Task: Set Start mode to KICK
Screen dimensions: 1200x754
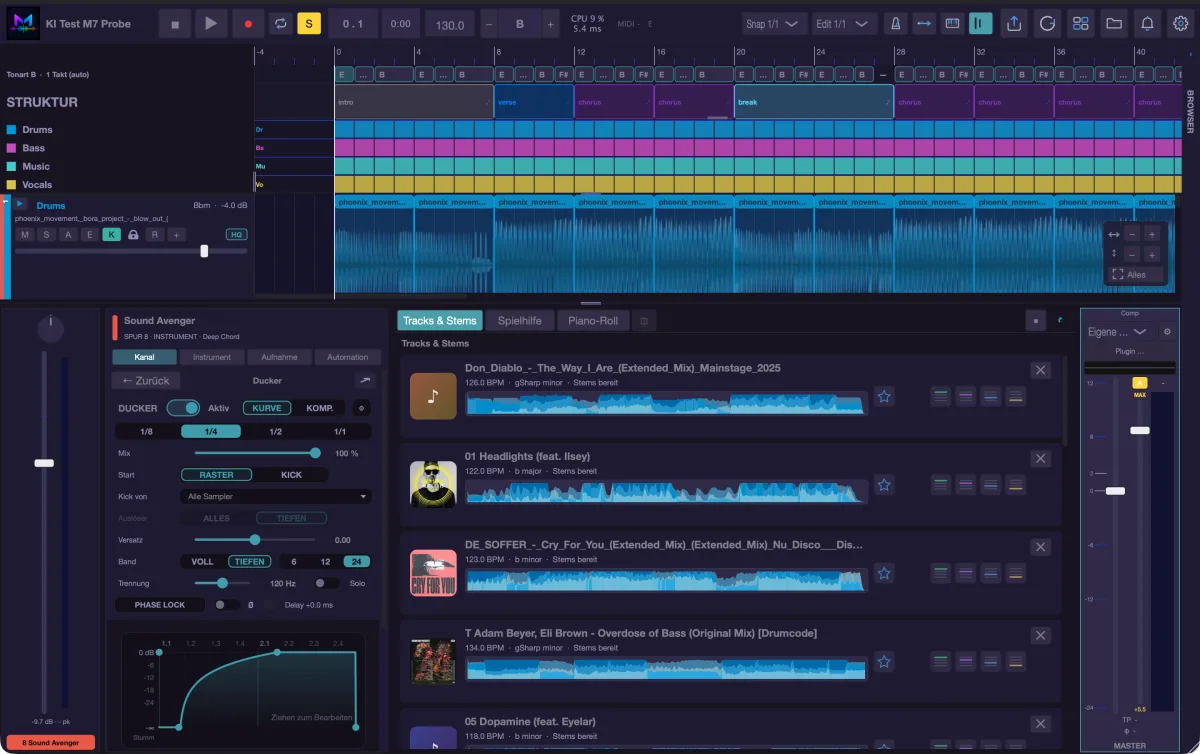Action: pyautogui.click(x=291, y=475)
